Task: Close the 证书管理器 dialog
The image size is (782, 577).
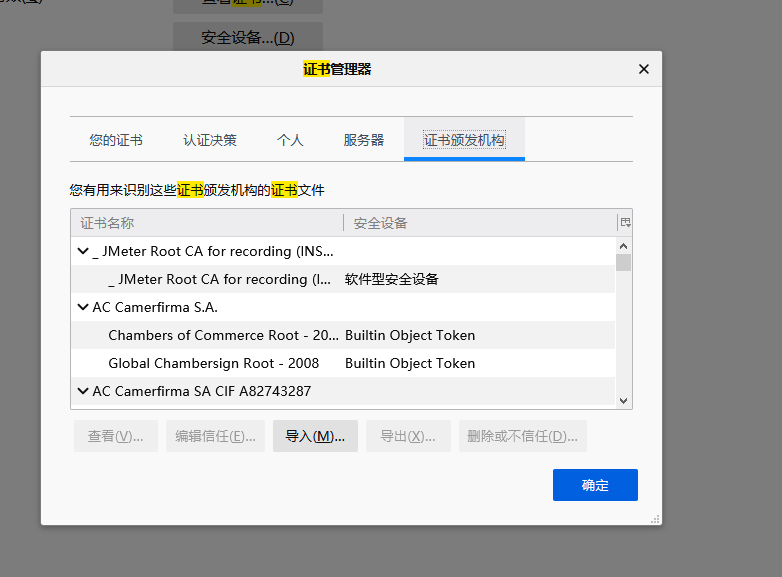Action: (x=644, y=69)
